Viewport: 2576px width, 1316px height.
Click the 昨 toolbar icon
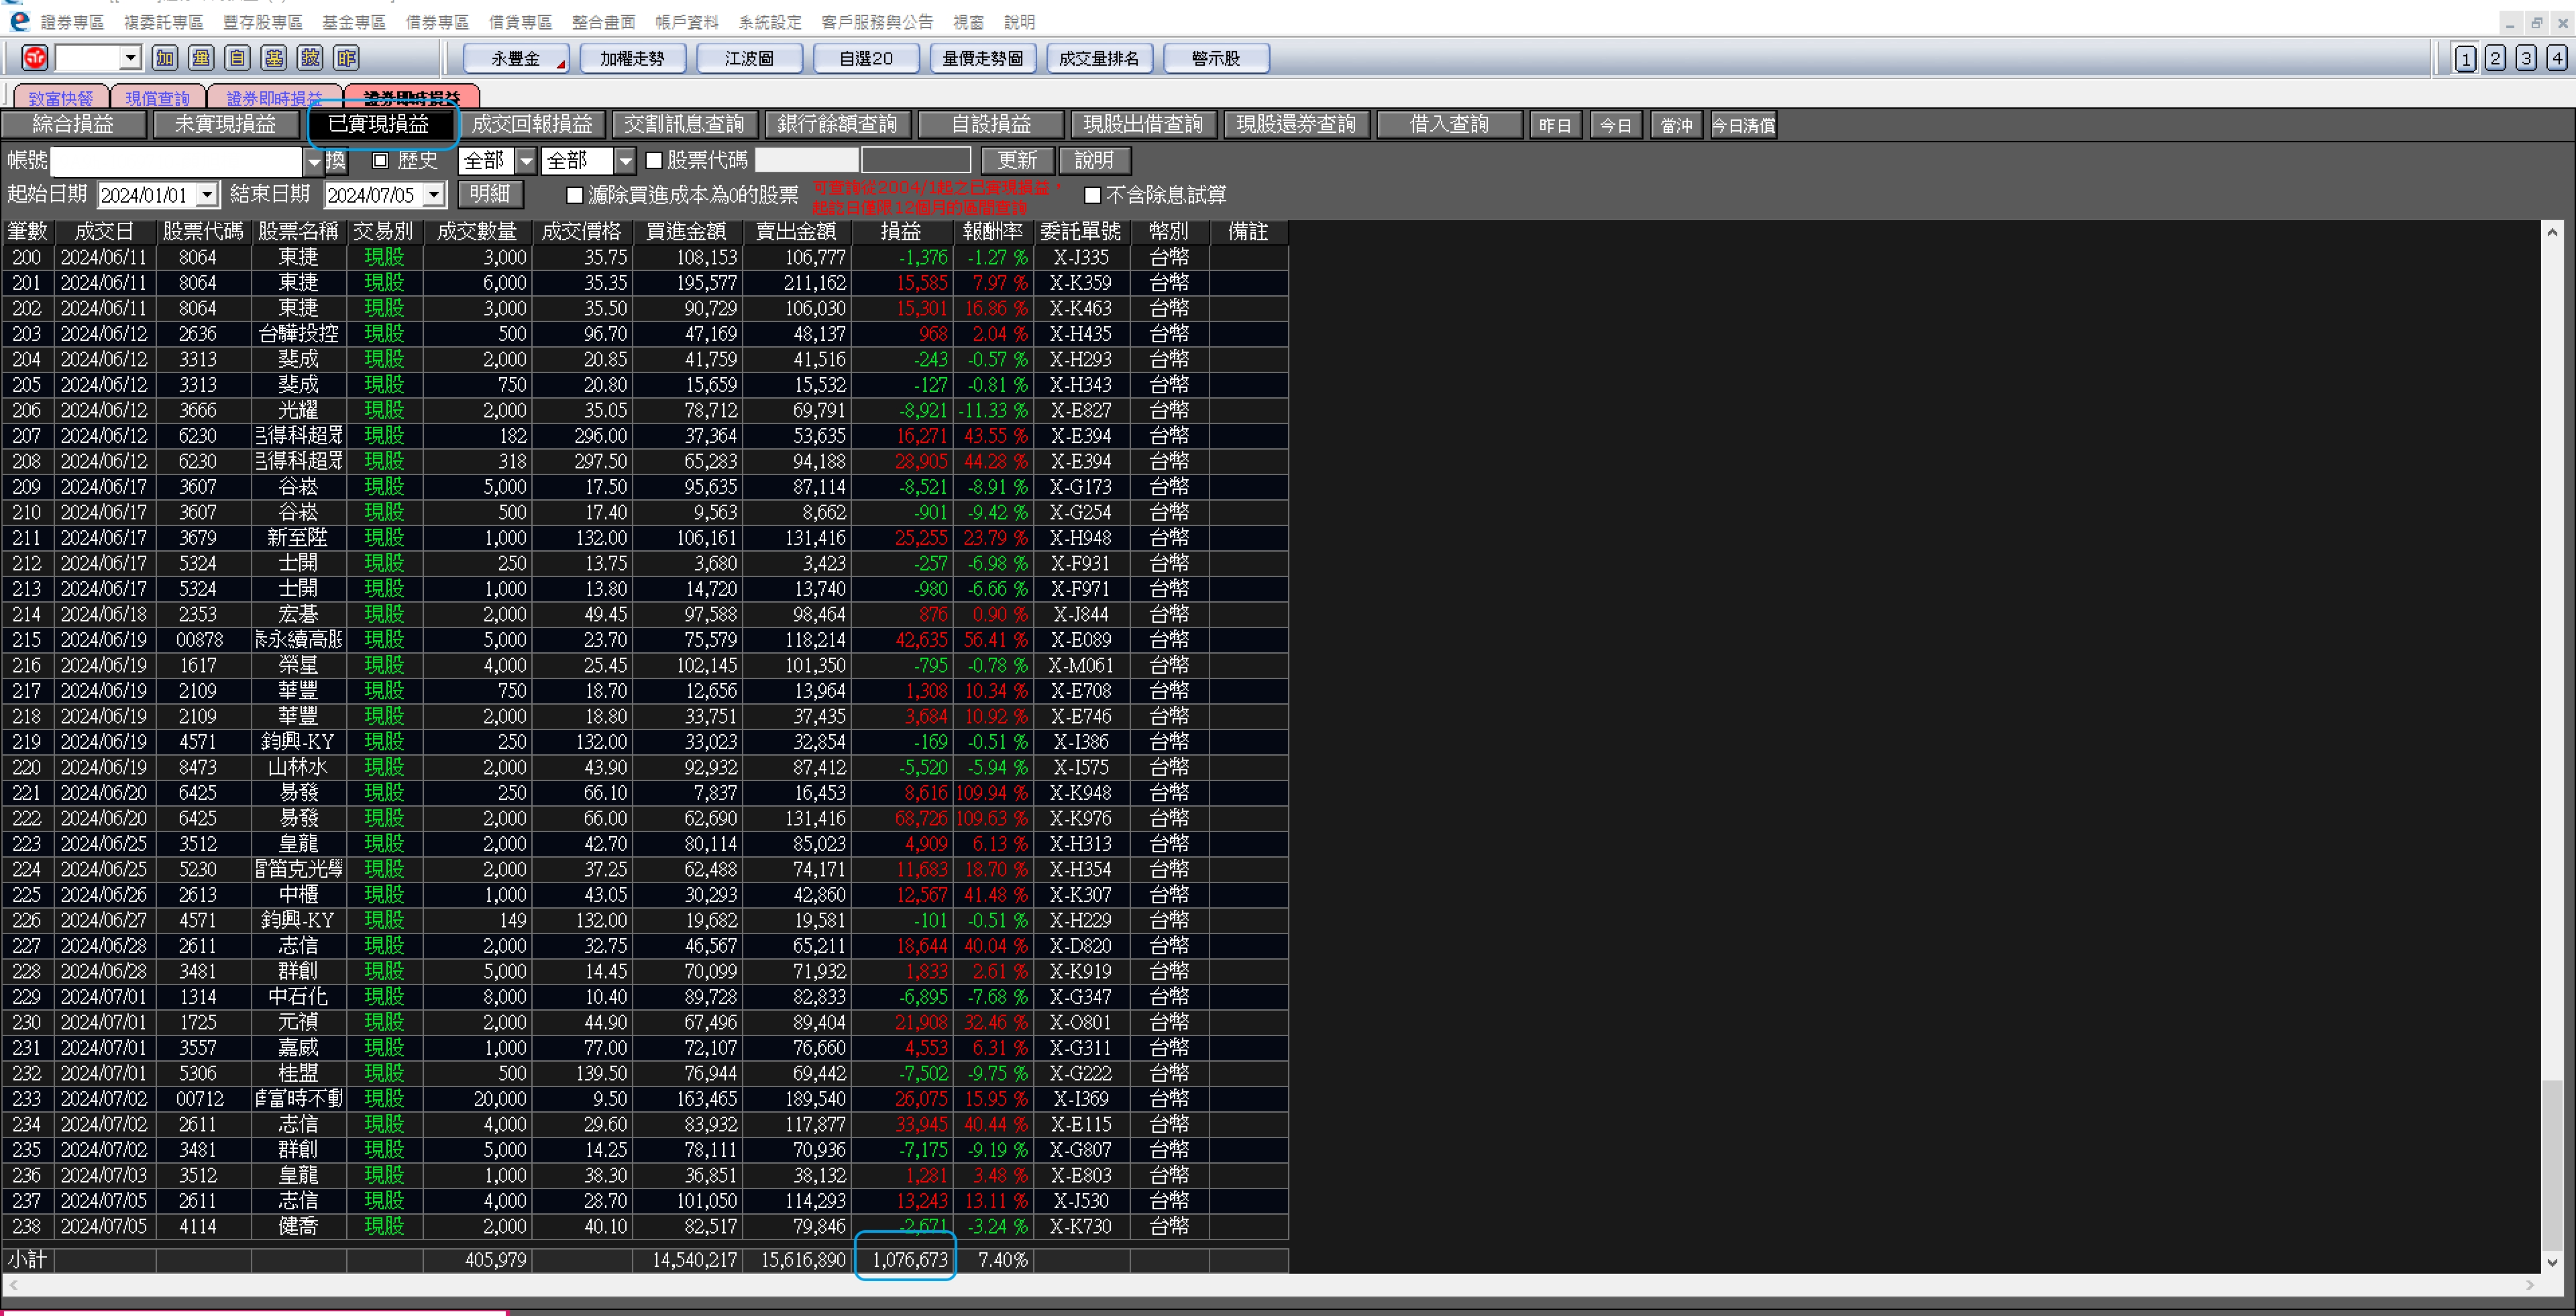[347, 58]
